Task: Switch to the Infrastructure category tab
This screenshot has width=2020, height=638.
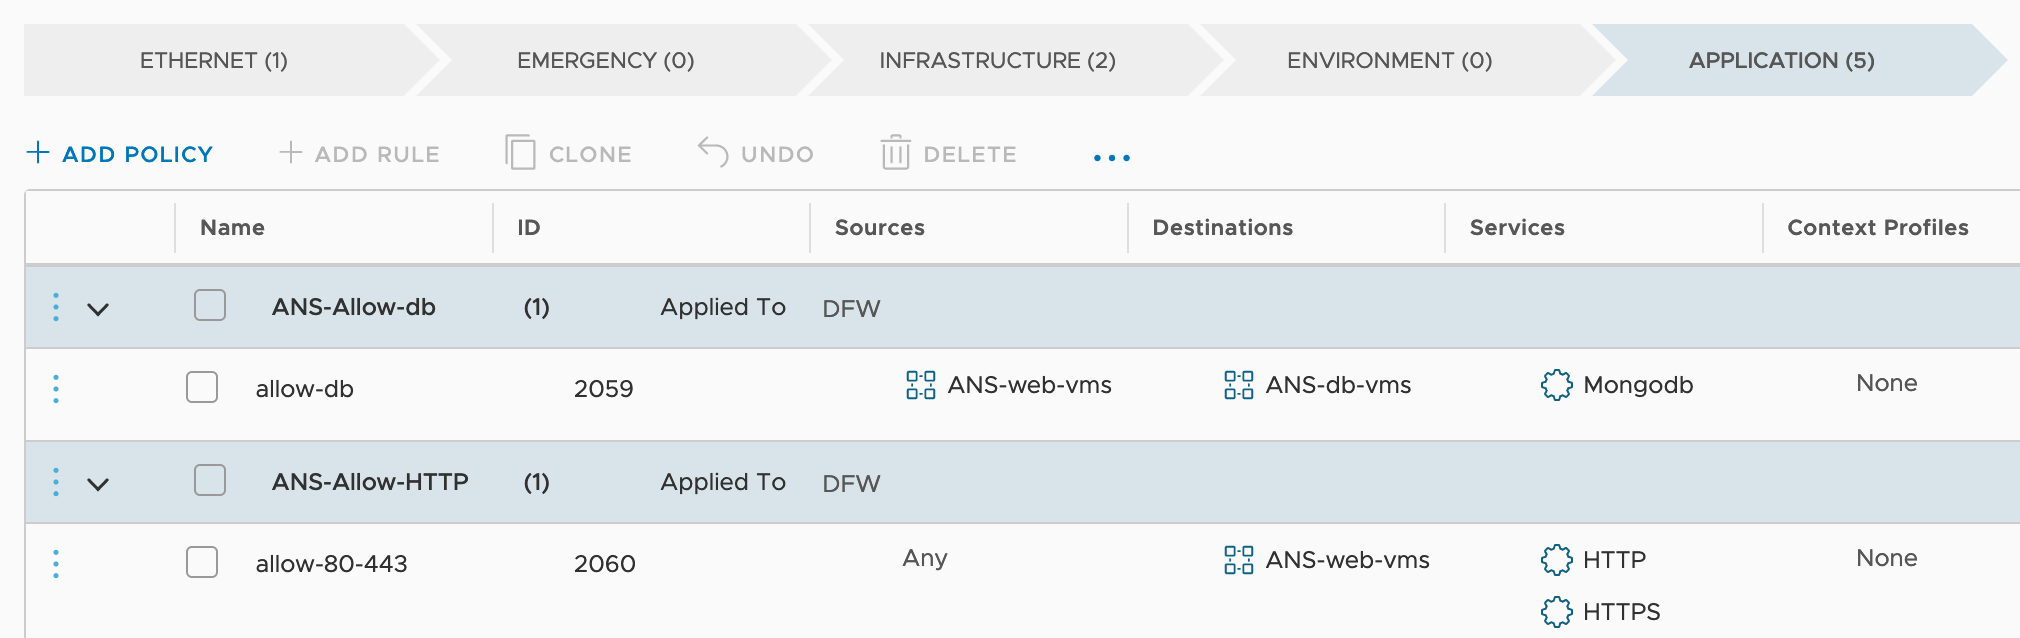Action: coord(997,60)
